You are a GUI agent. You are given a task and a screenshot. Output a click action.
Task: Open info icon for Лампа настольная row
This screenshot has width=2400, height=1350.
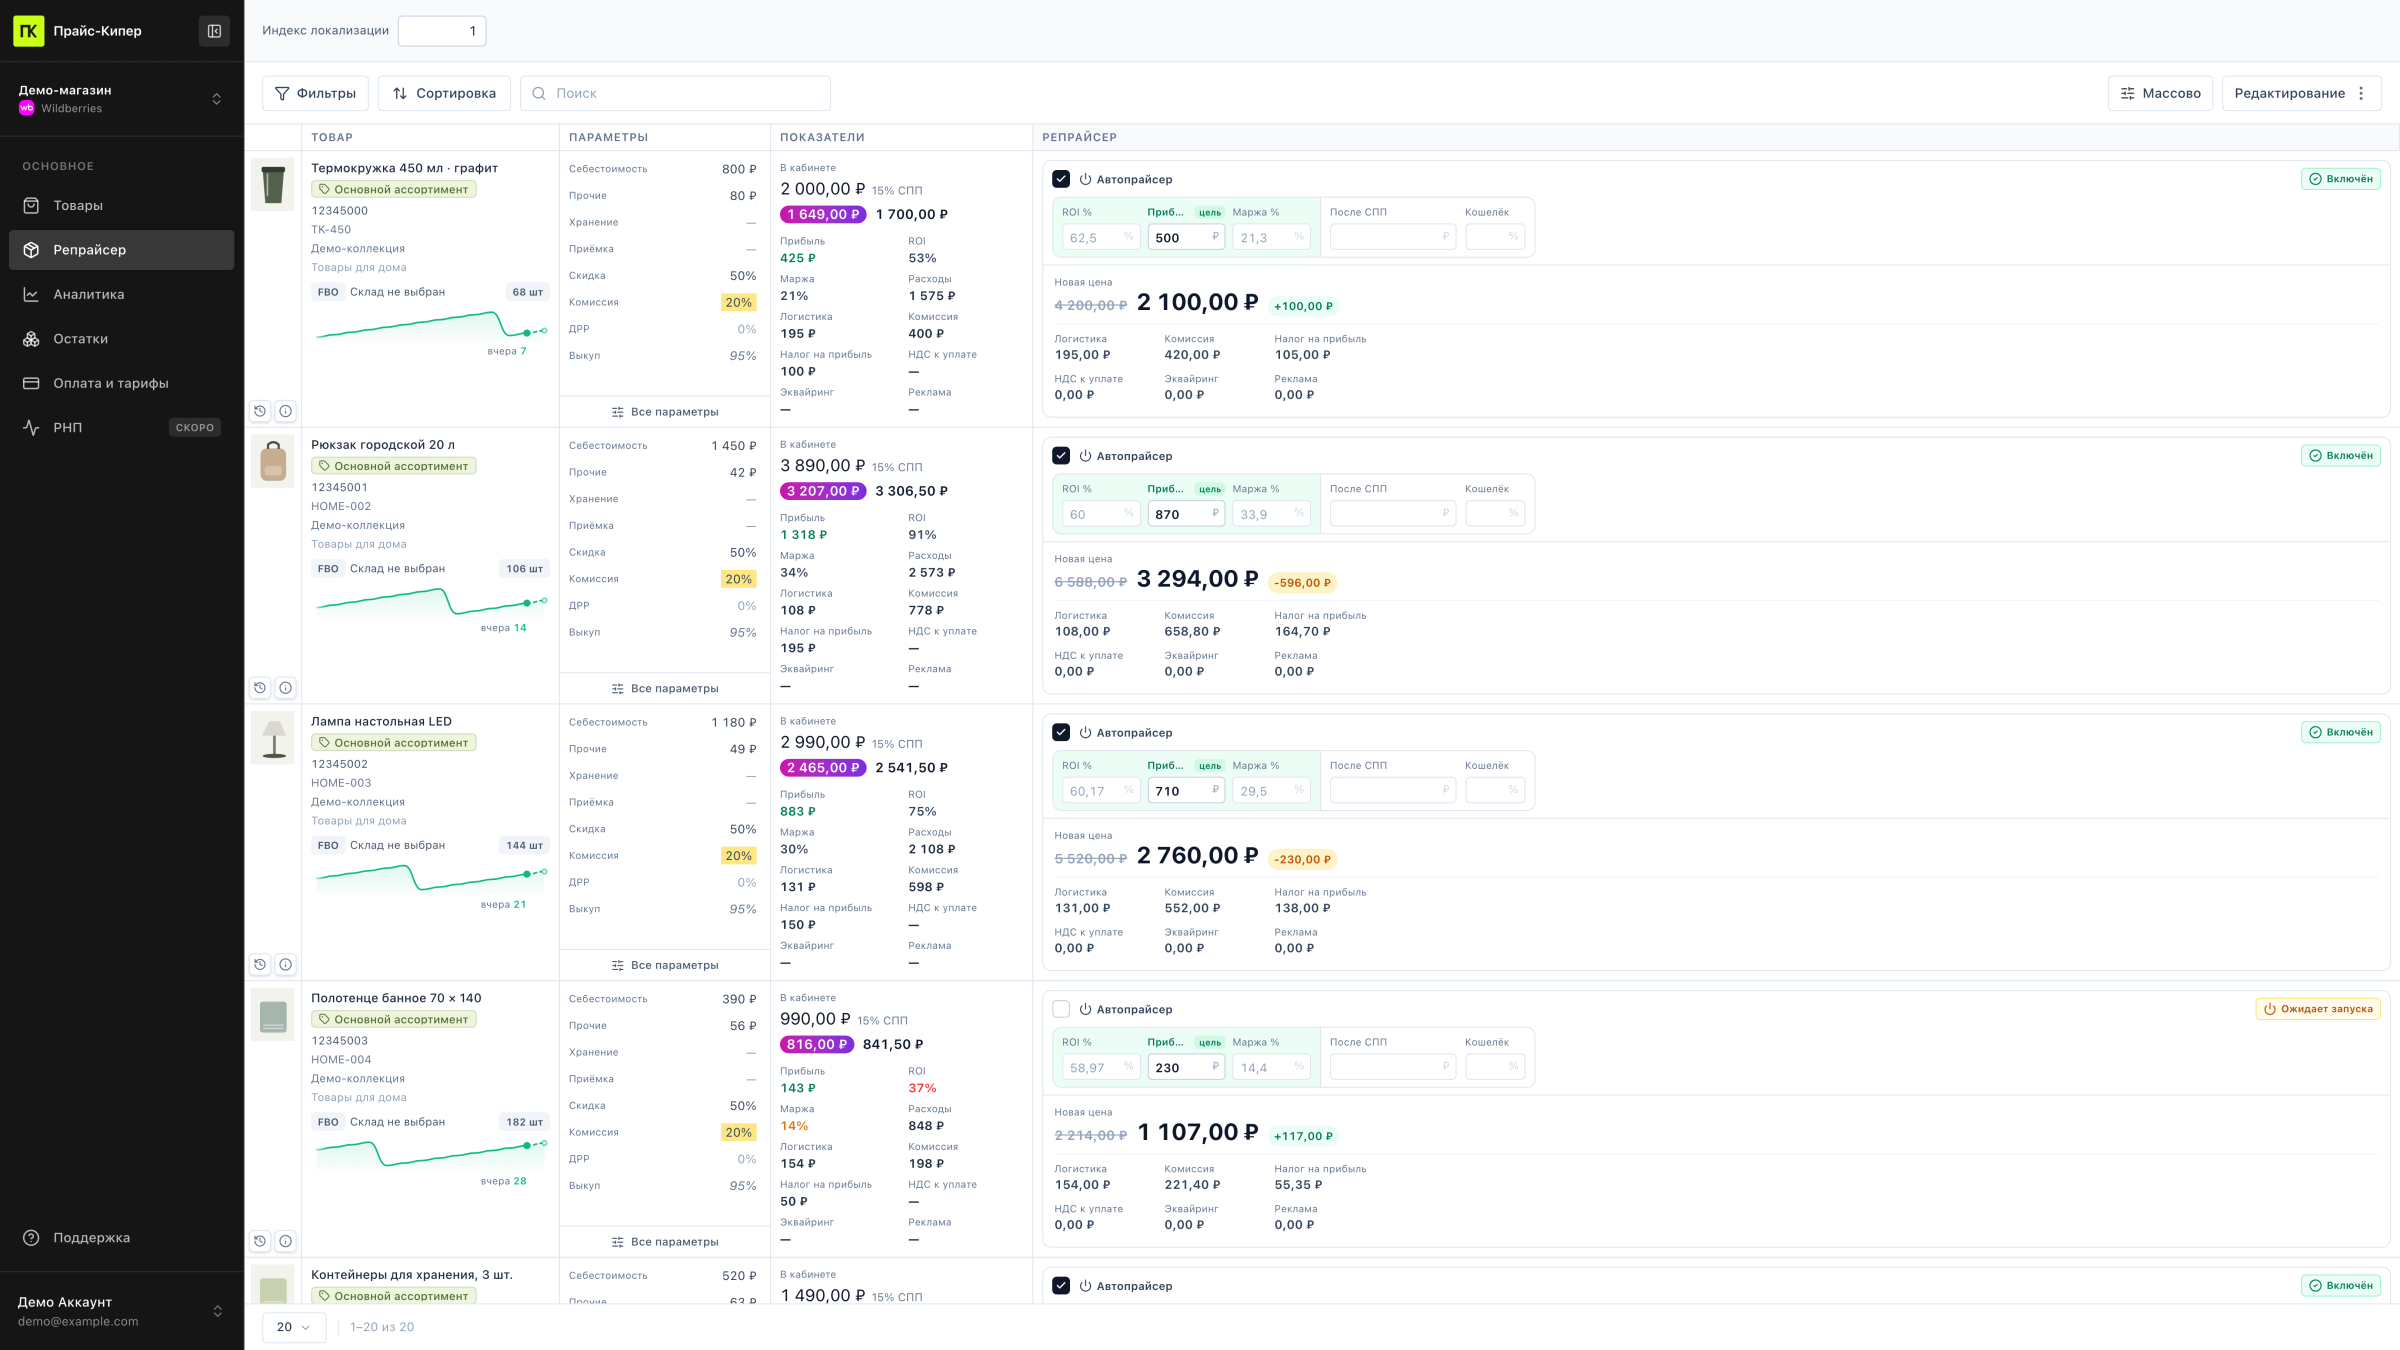(286, 965)
